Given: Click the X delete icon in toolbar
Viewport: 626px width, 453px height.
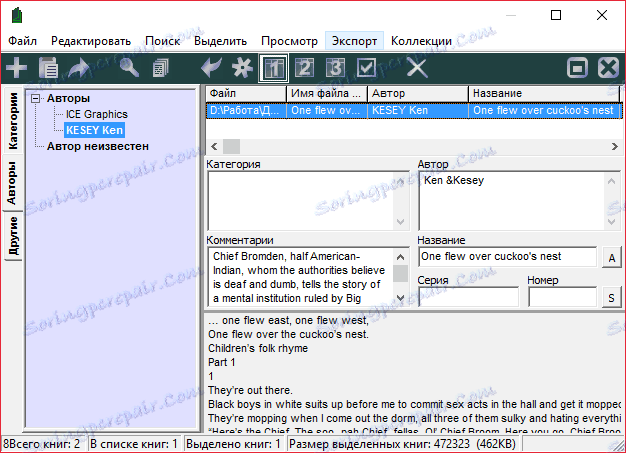Looking at the screenshot, I should 417,67.
